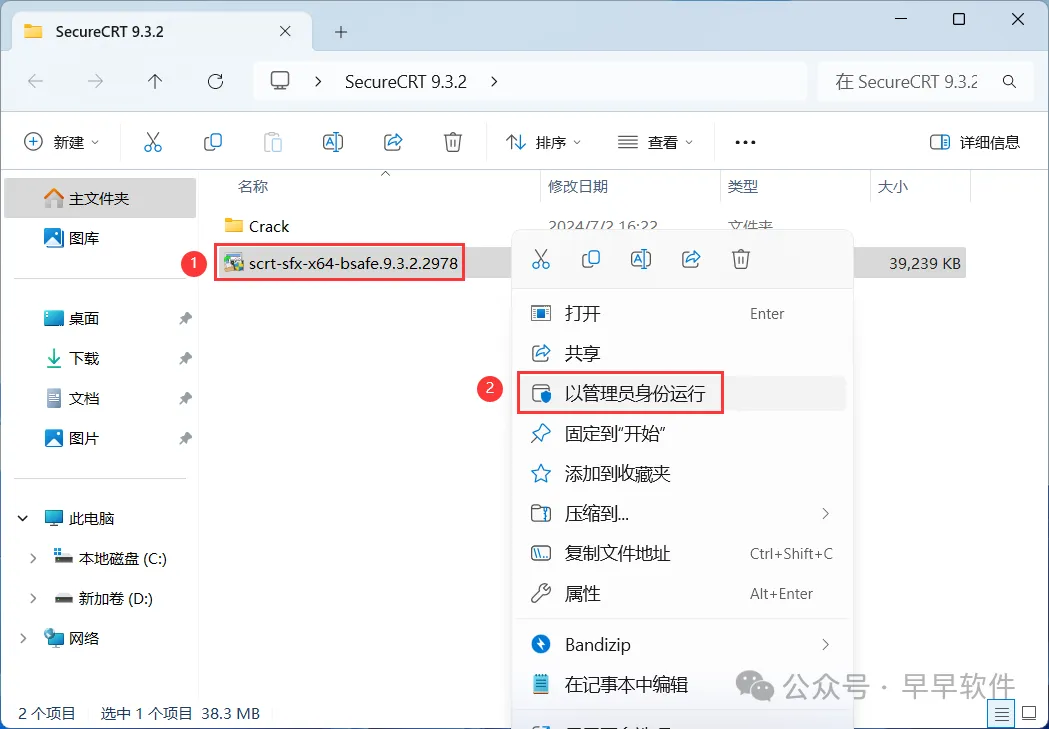Screen dimensions: 1049x729
Task: Go forward with the forward arrow
Action: 96,82
